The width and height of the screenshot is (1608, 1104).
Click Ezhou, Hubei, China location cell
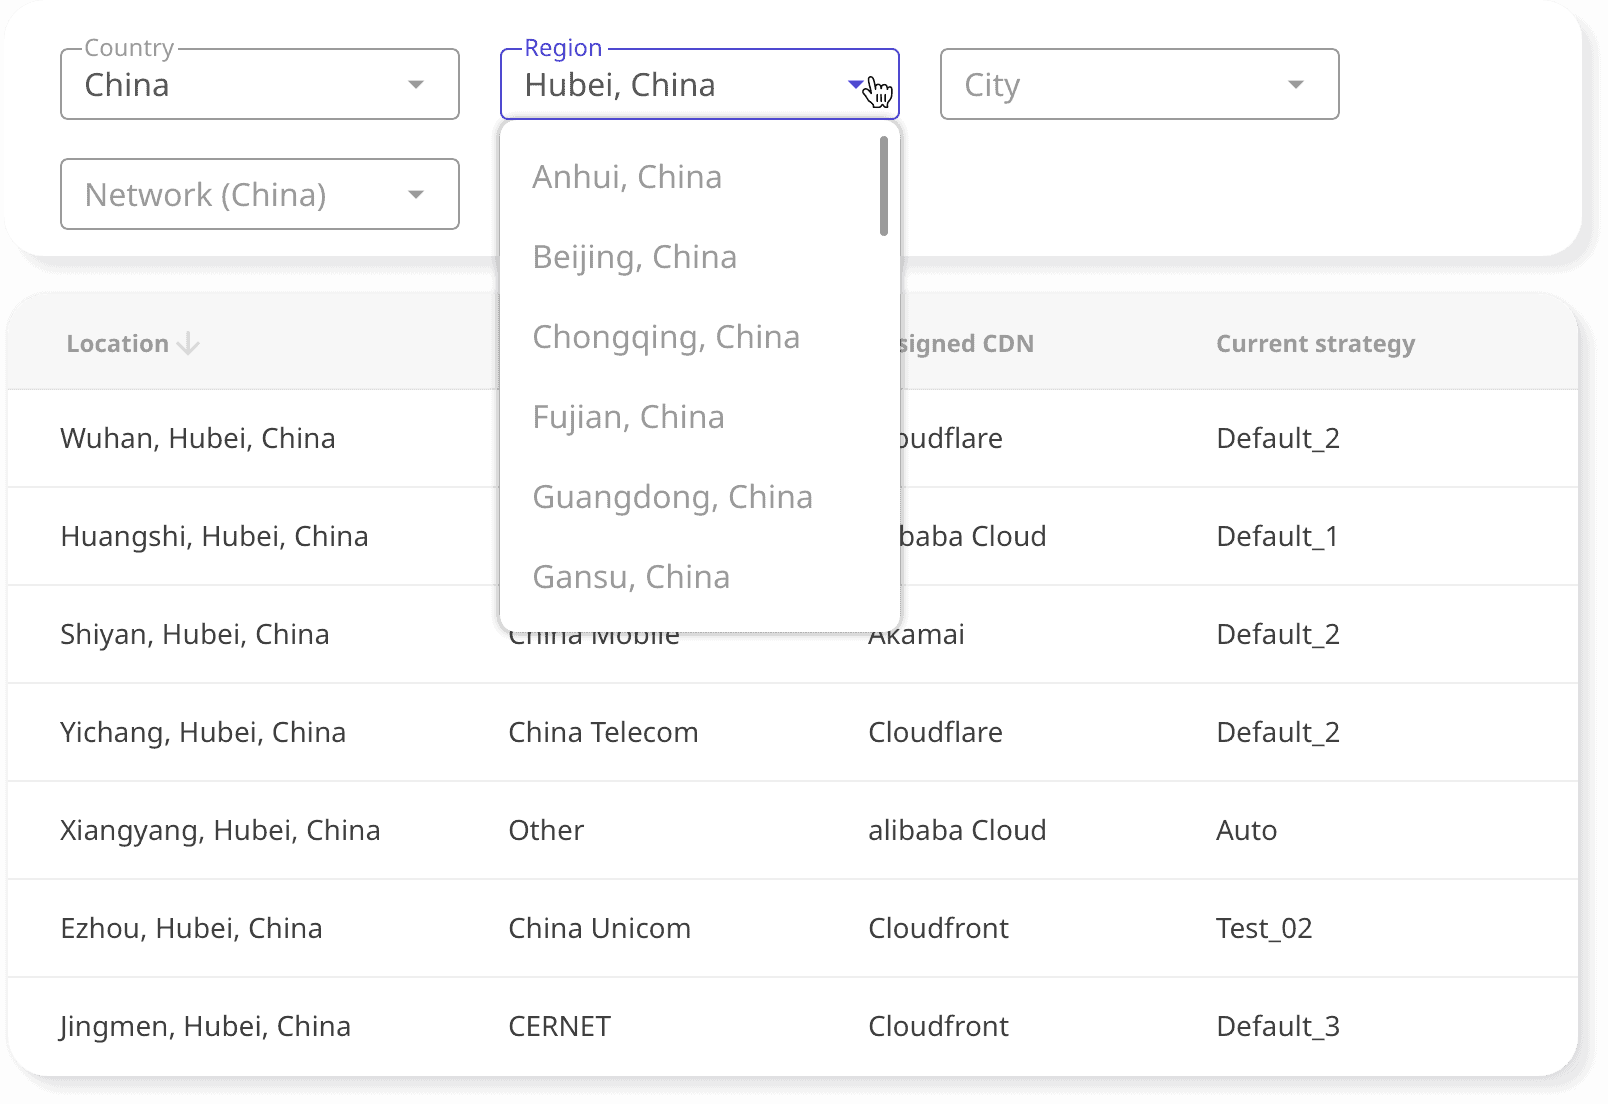191,928
